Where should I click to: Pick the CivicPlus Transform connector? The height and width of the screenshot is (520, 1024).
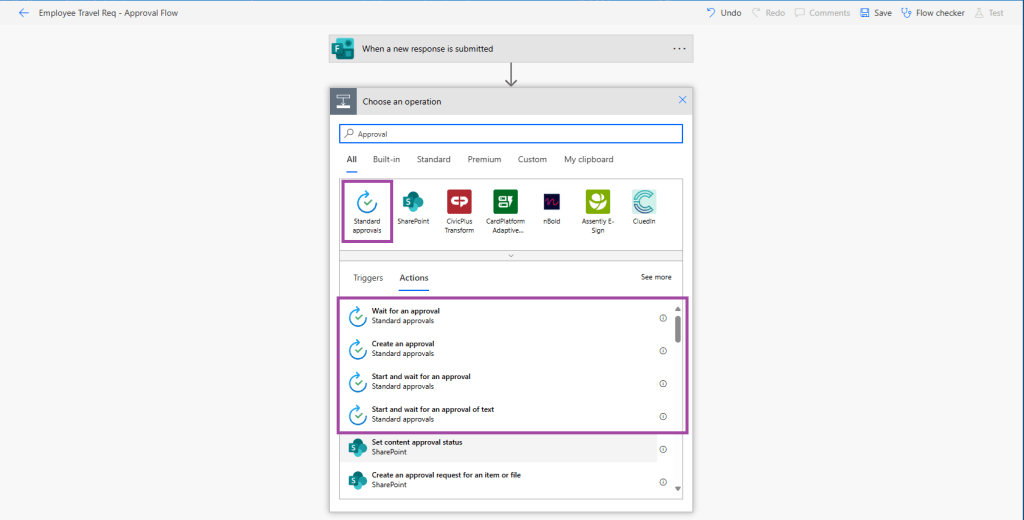[x=459, y=203]
